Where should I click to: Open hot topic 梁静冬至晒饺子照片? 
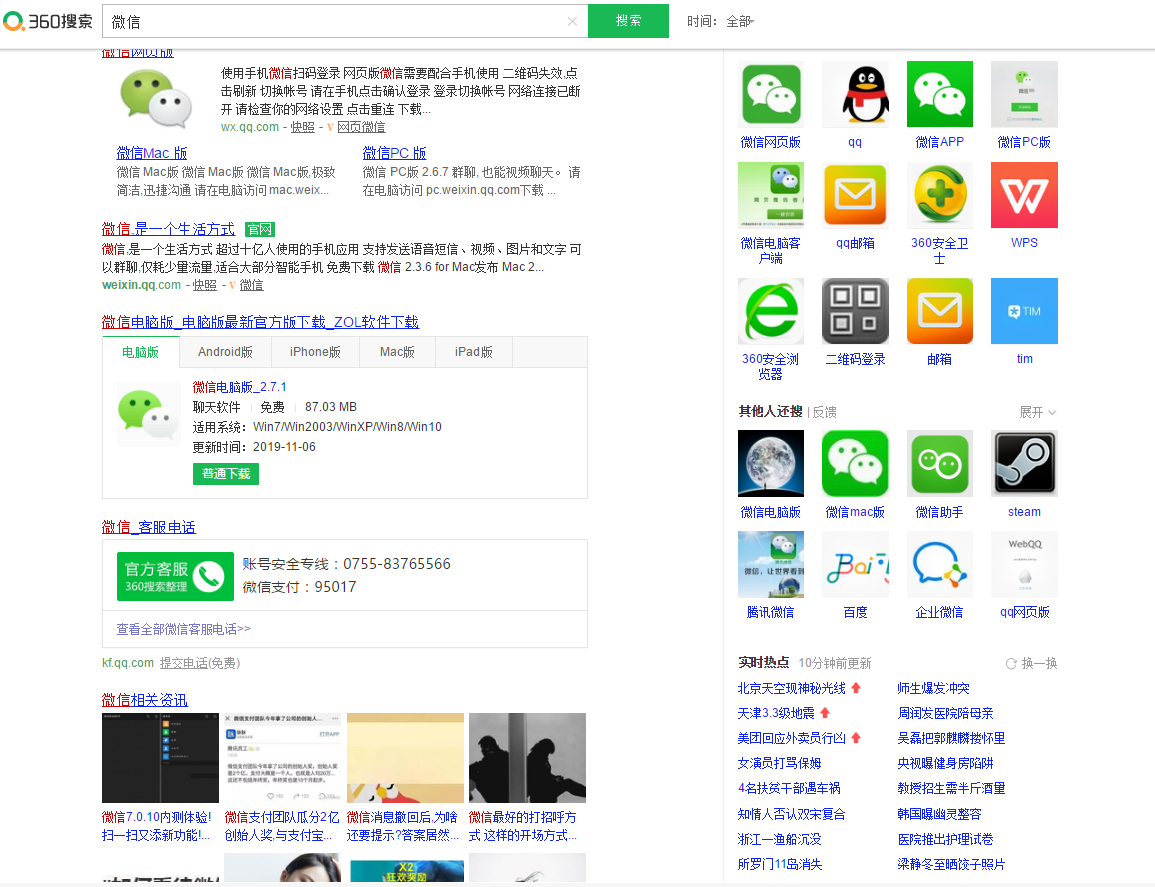[x=951, y=864]
